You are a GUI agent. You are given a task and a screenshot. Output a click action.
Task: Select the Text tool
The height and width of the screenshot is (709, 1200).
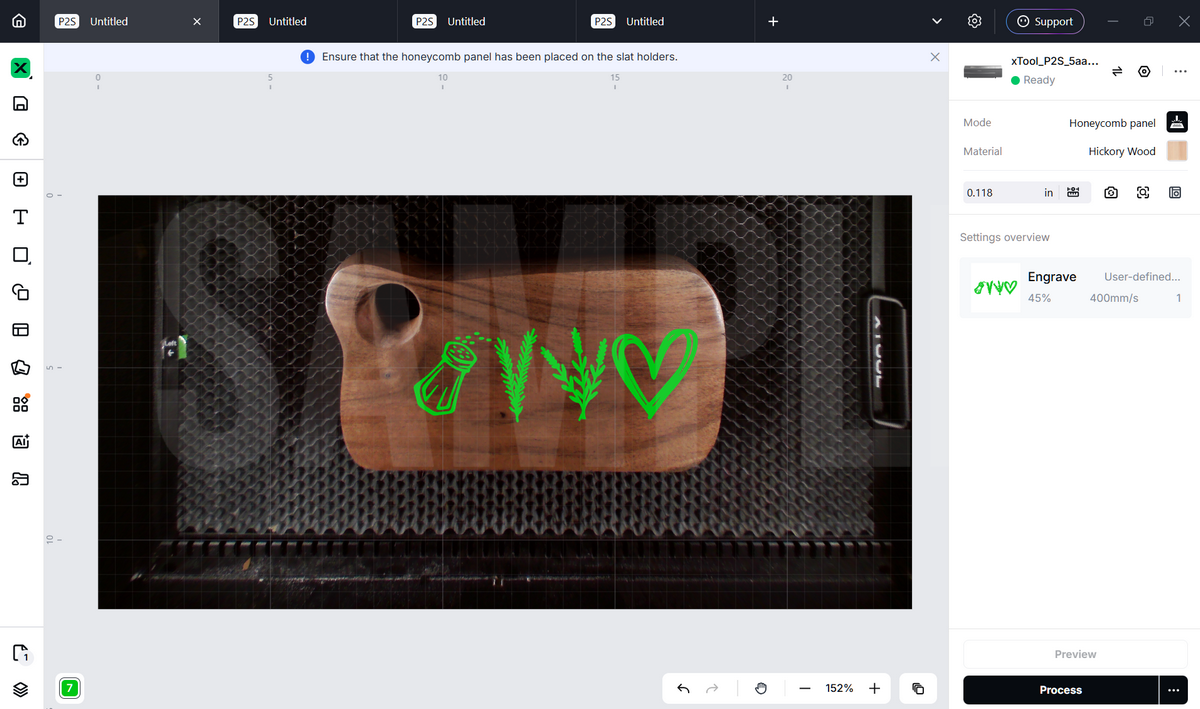20,217
